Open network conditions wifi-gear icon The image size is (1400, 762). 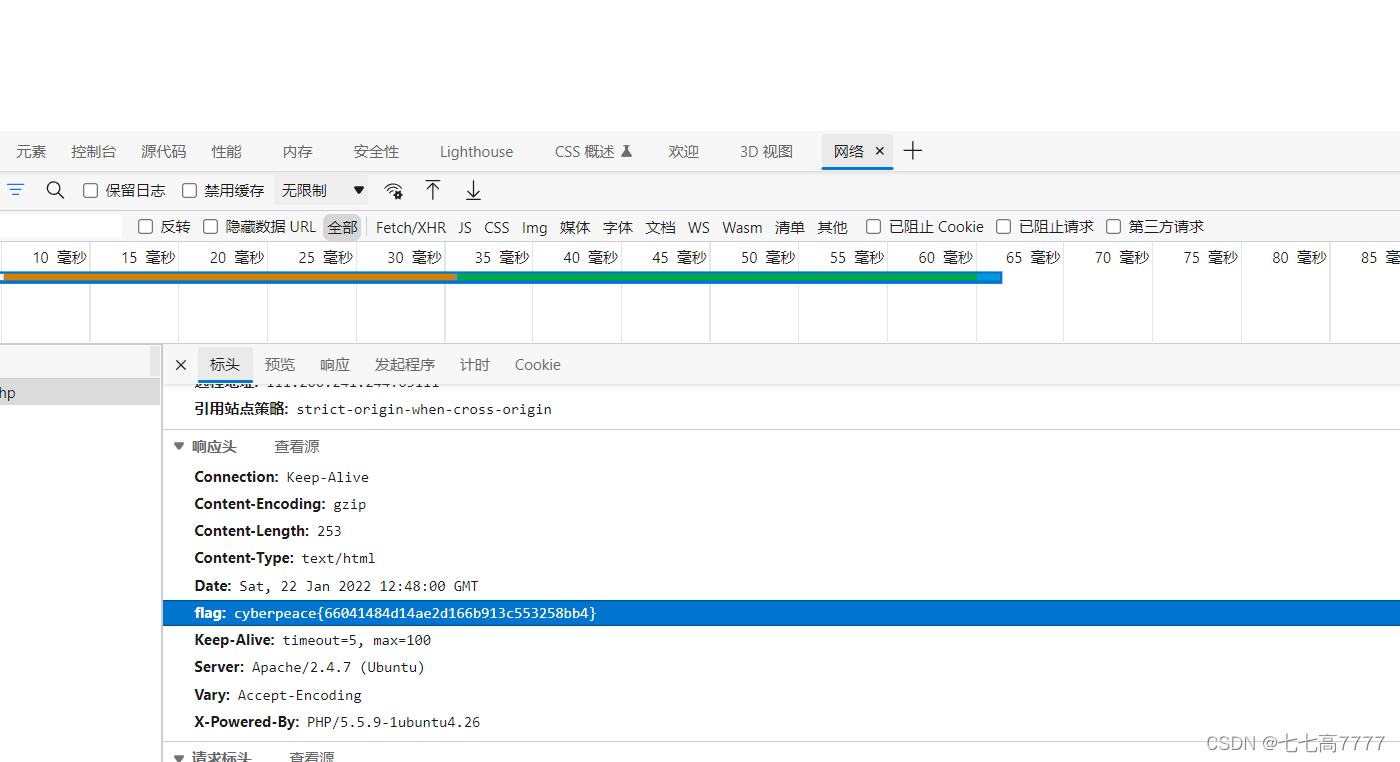pos(394,191)
